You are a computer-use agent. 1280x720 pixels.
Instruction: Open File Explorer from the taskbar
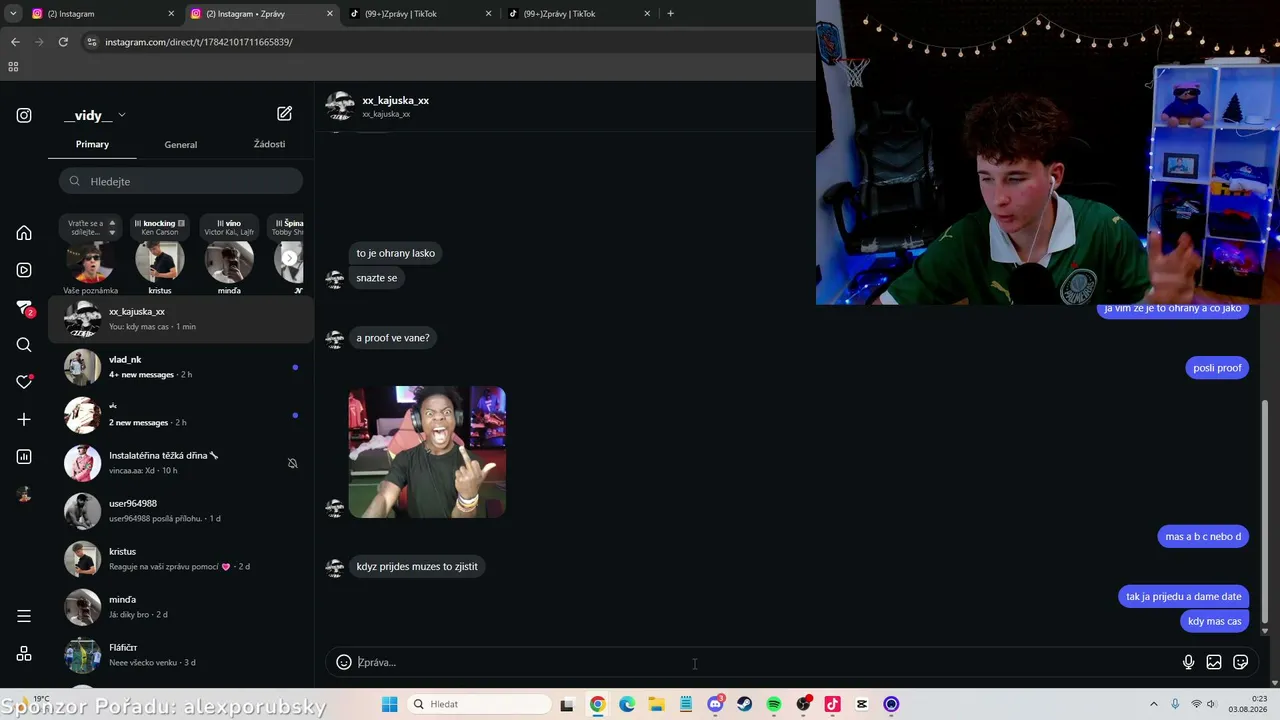click(656, 704)
